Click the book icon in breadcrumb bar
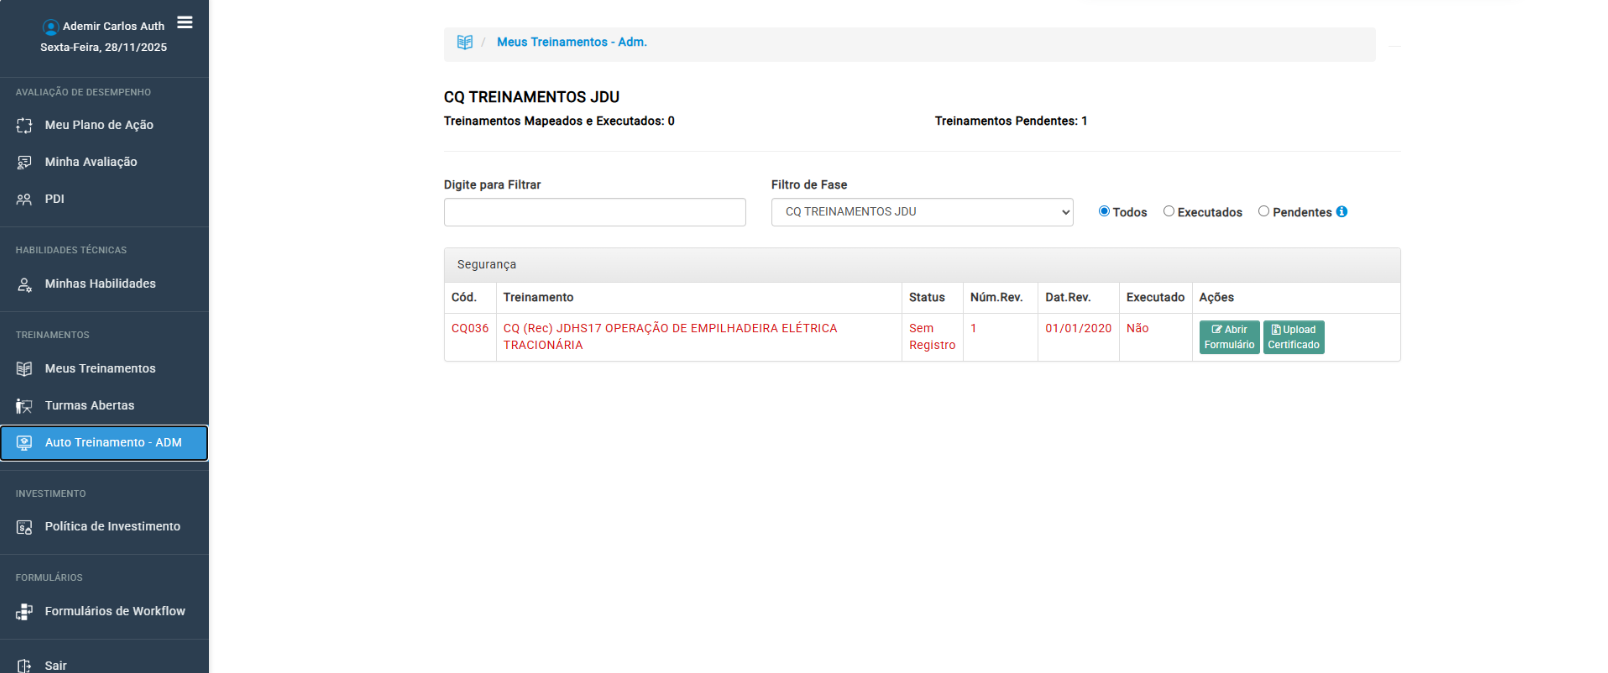Image resolution: width=1608 pixels, height=673 pixels. 465,42
